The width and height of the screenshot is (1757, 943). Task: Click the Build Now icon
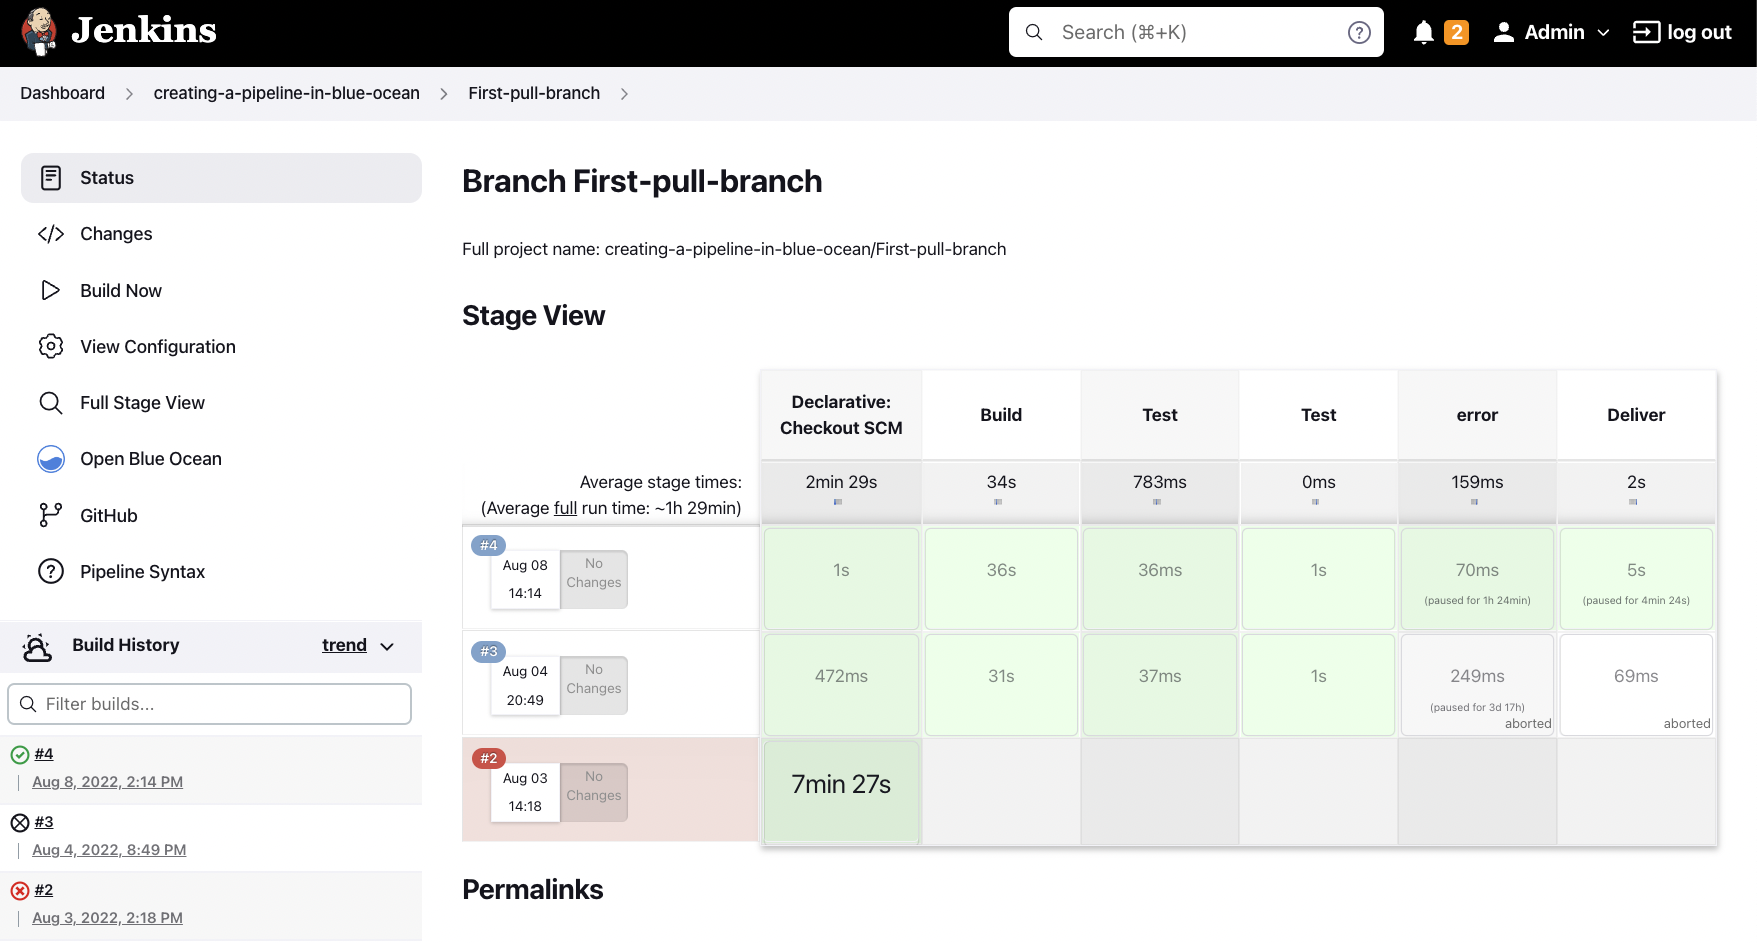(51, 290)
